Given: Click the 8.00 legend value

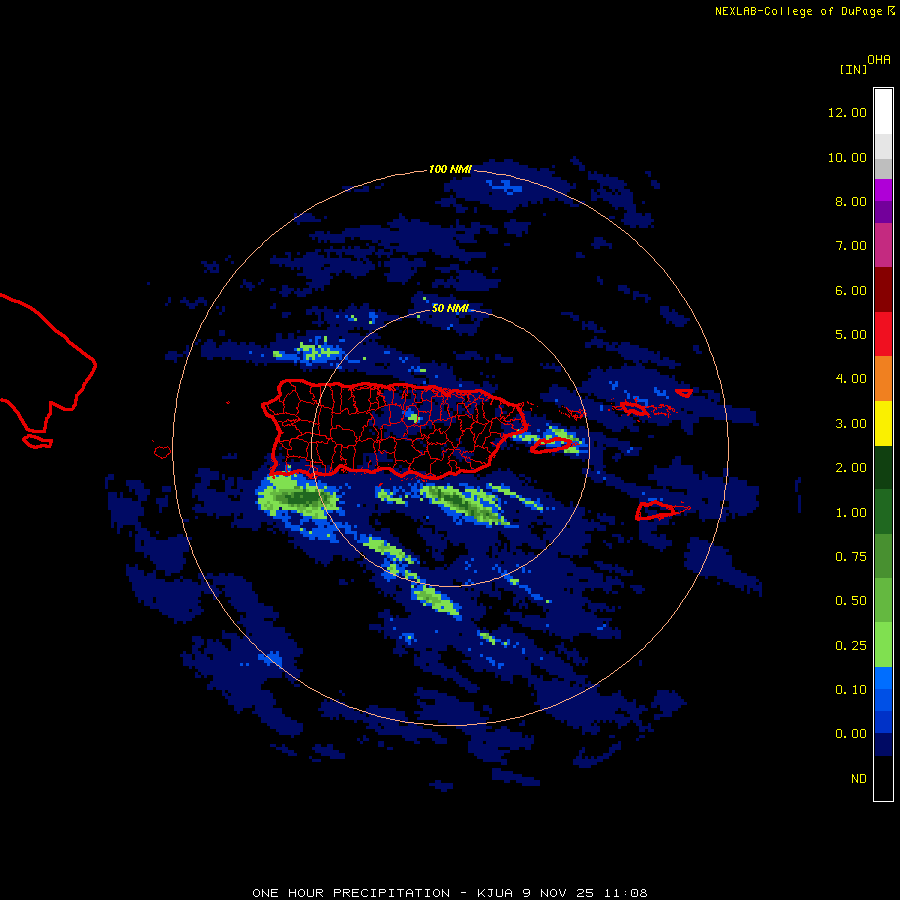Looking at the screenshot, I should pos(851,201).
